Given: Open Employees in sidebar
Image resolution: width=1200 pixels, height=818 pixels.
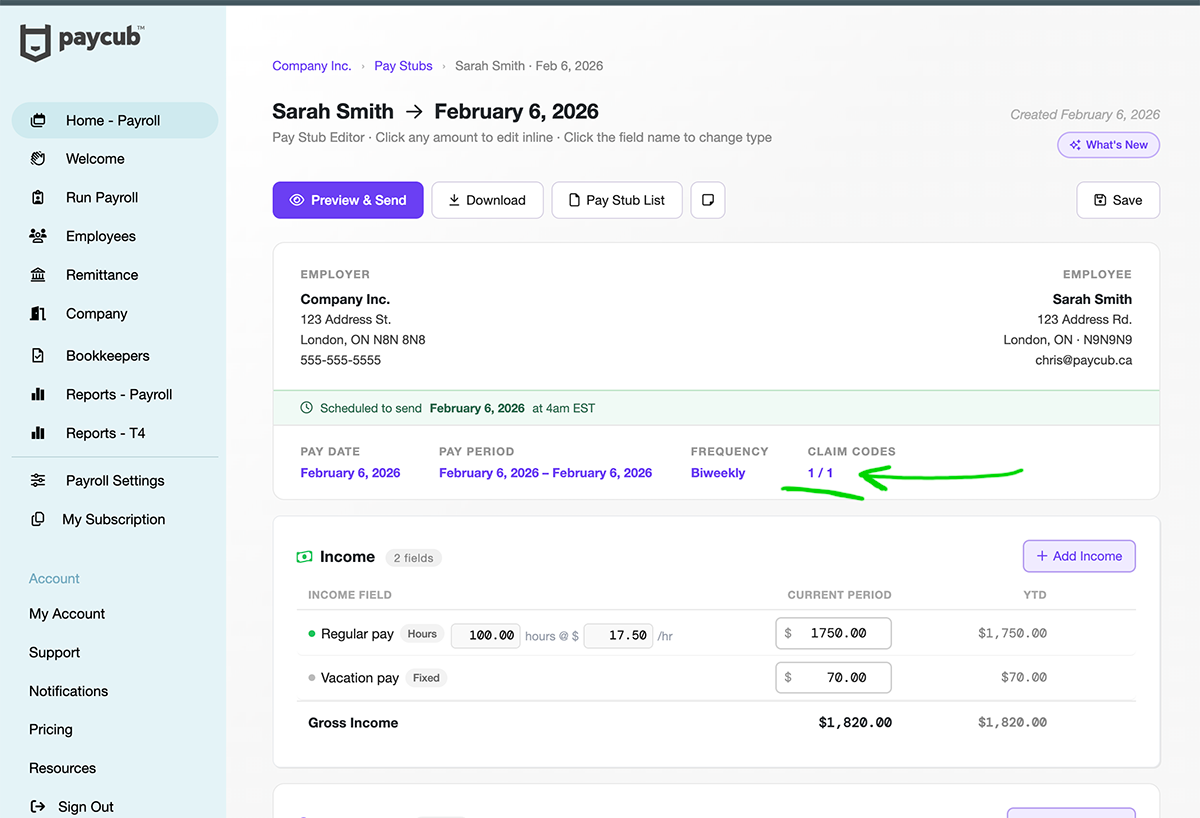Looking at the screenshot, I should point(101,237).
